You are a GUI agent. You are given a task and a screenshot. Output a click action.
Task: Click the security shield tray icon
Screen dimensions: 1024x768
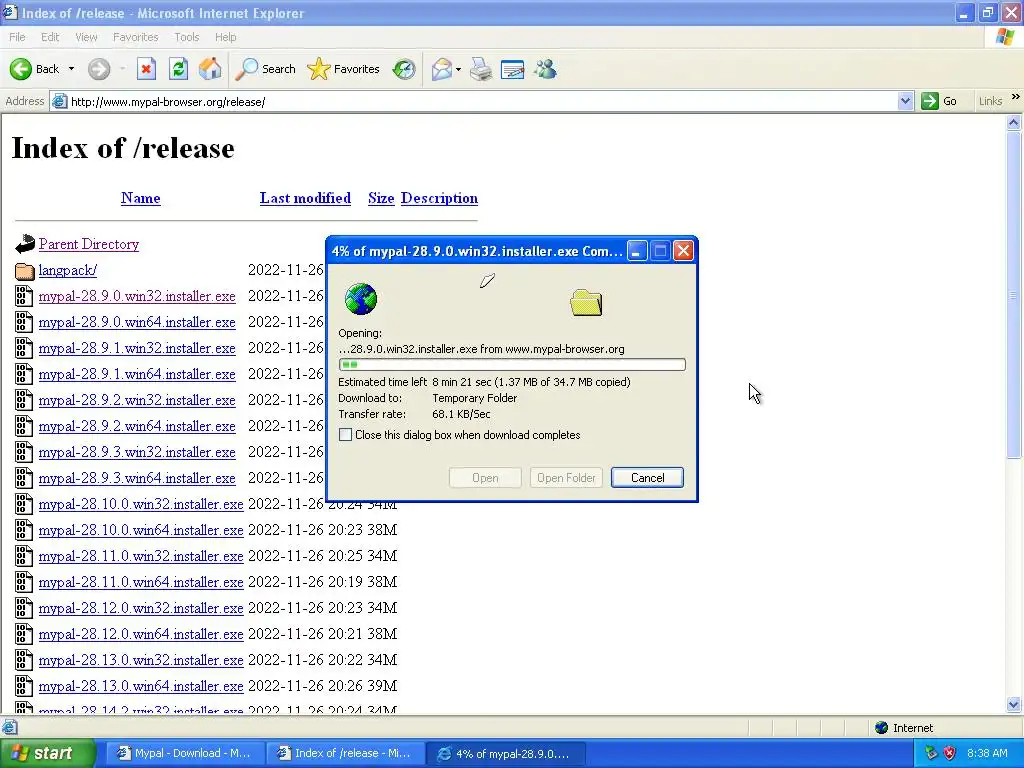pyautogui.click(x=950, y=753)
